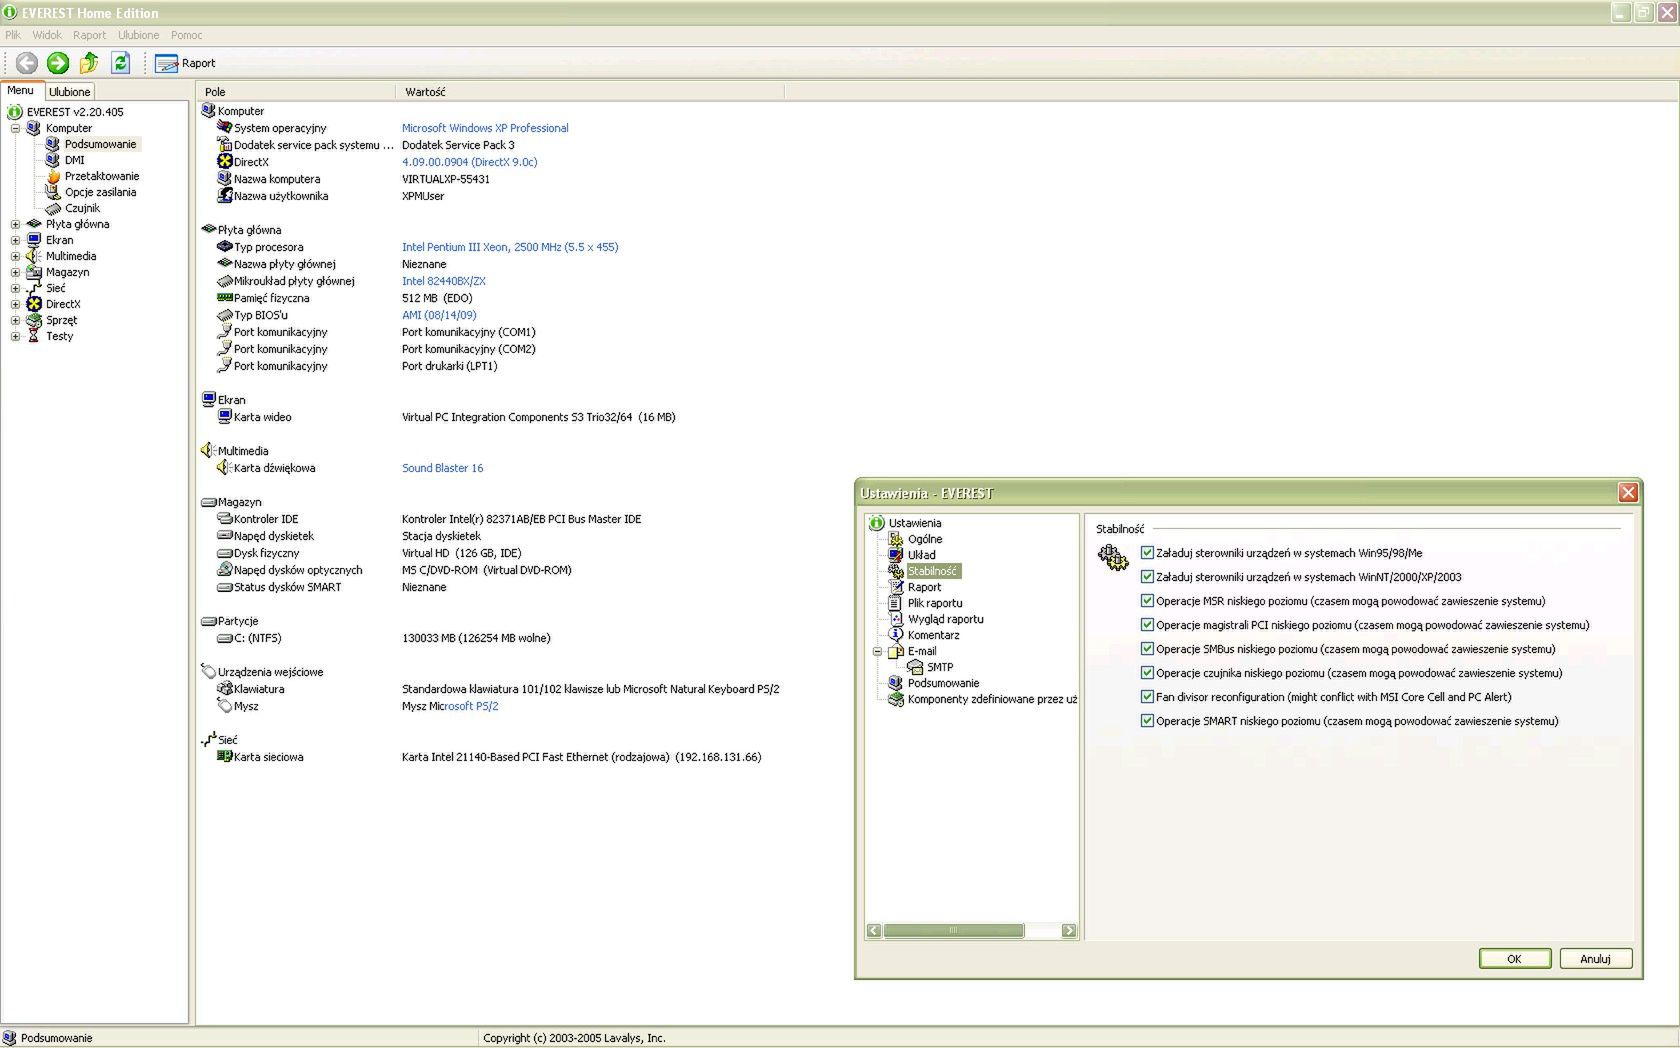
Task: Disable low-level PCI bus operations checkbox
Action: coord(1147,625)
